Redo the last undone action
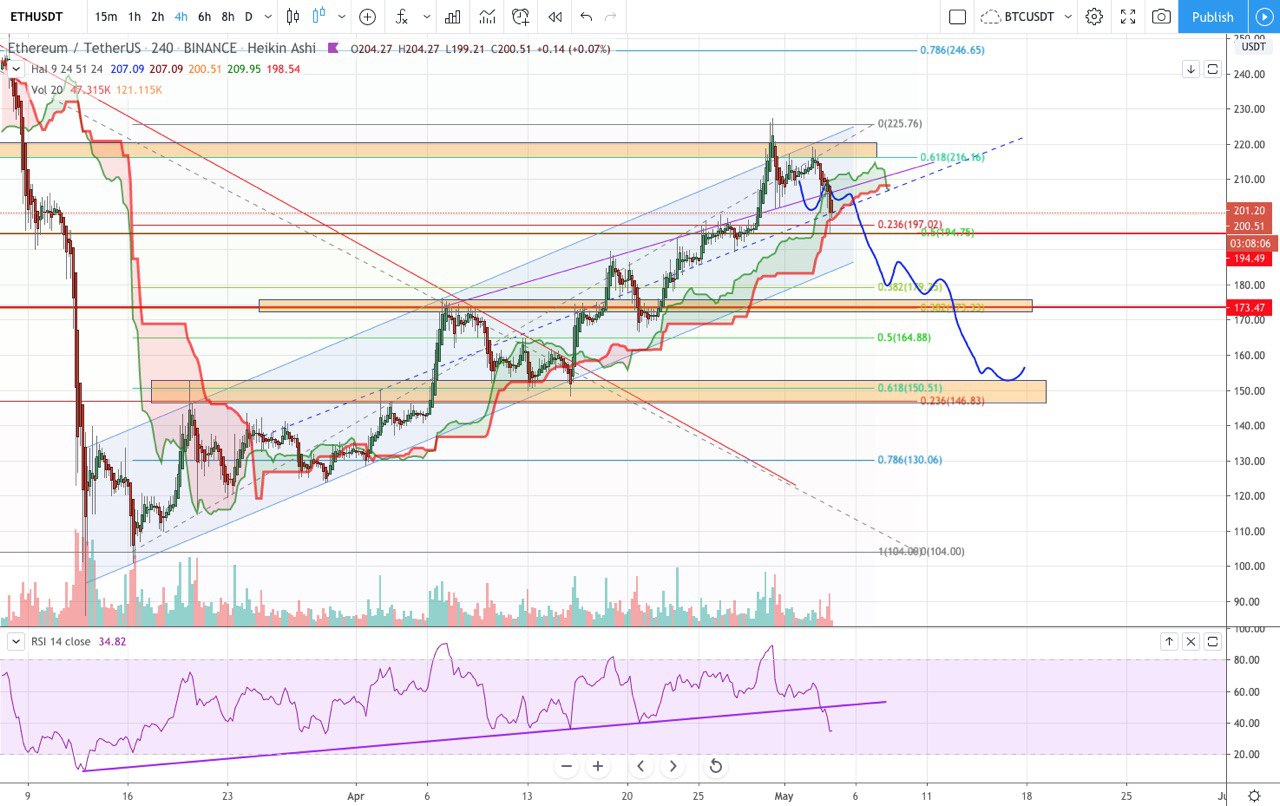 click(x=610, y=16)
